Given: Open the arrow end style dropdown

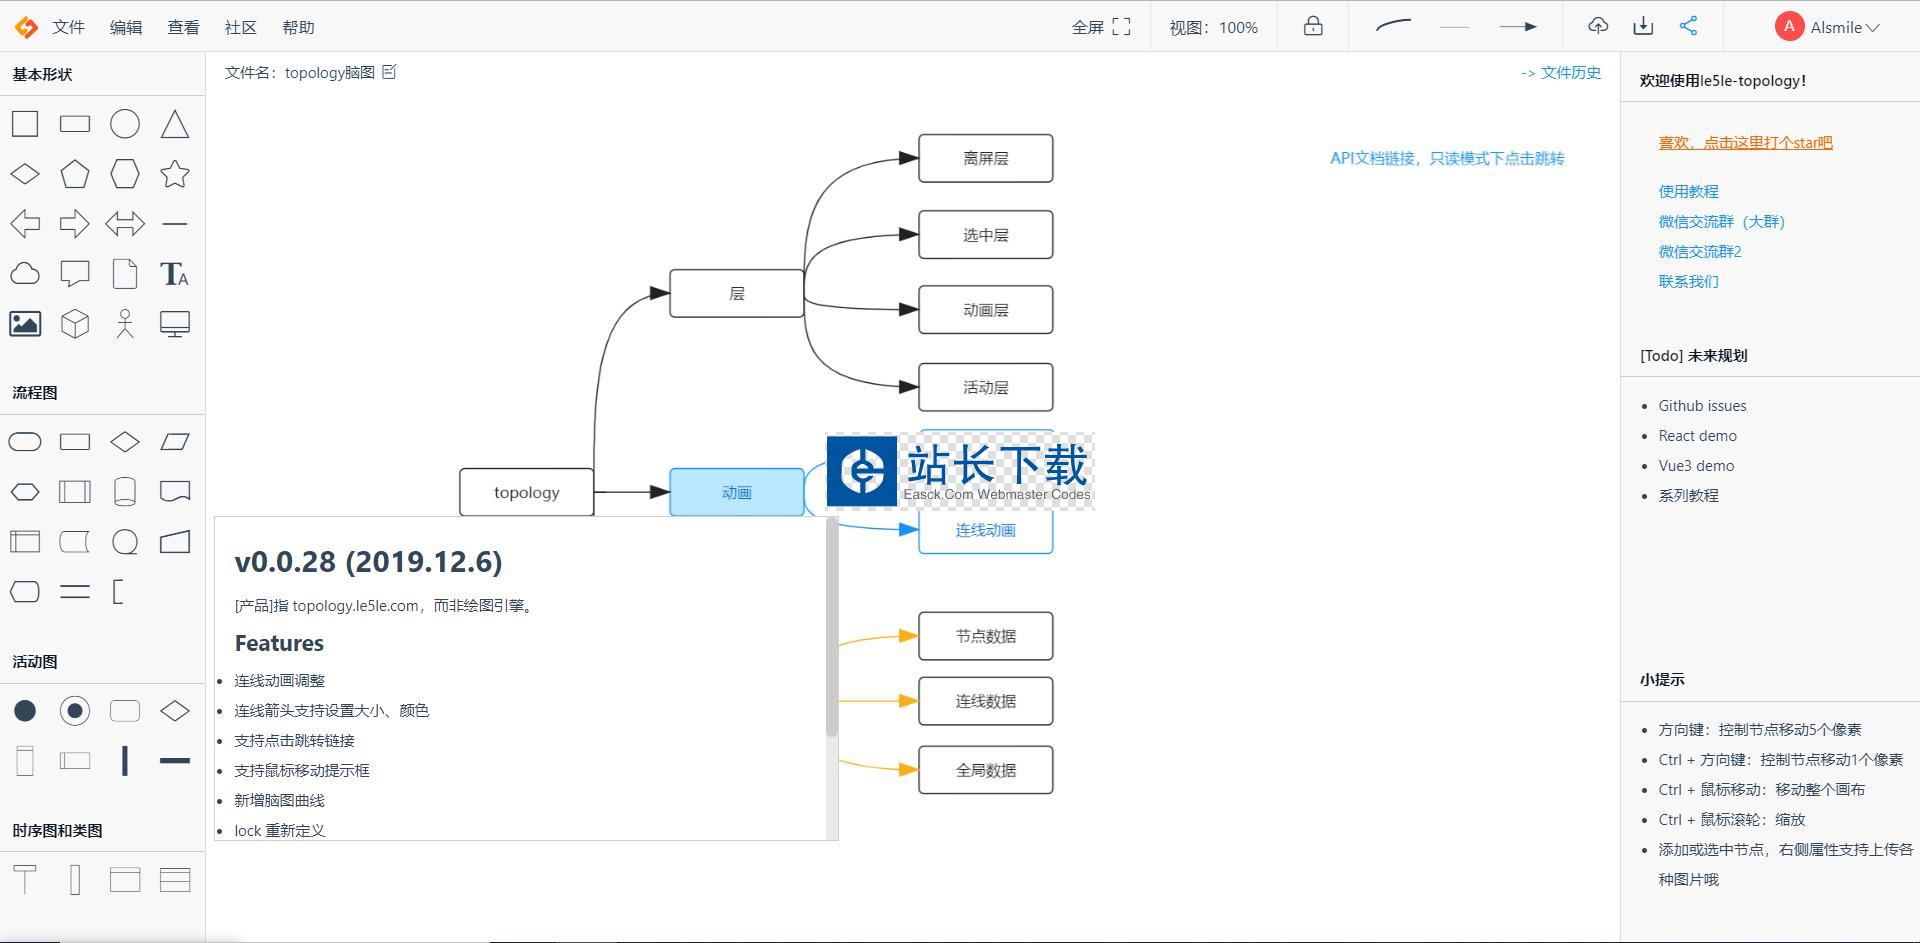Looking at the screenshot, I should 1517,27.
